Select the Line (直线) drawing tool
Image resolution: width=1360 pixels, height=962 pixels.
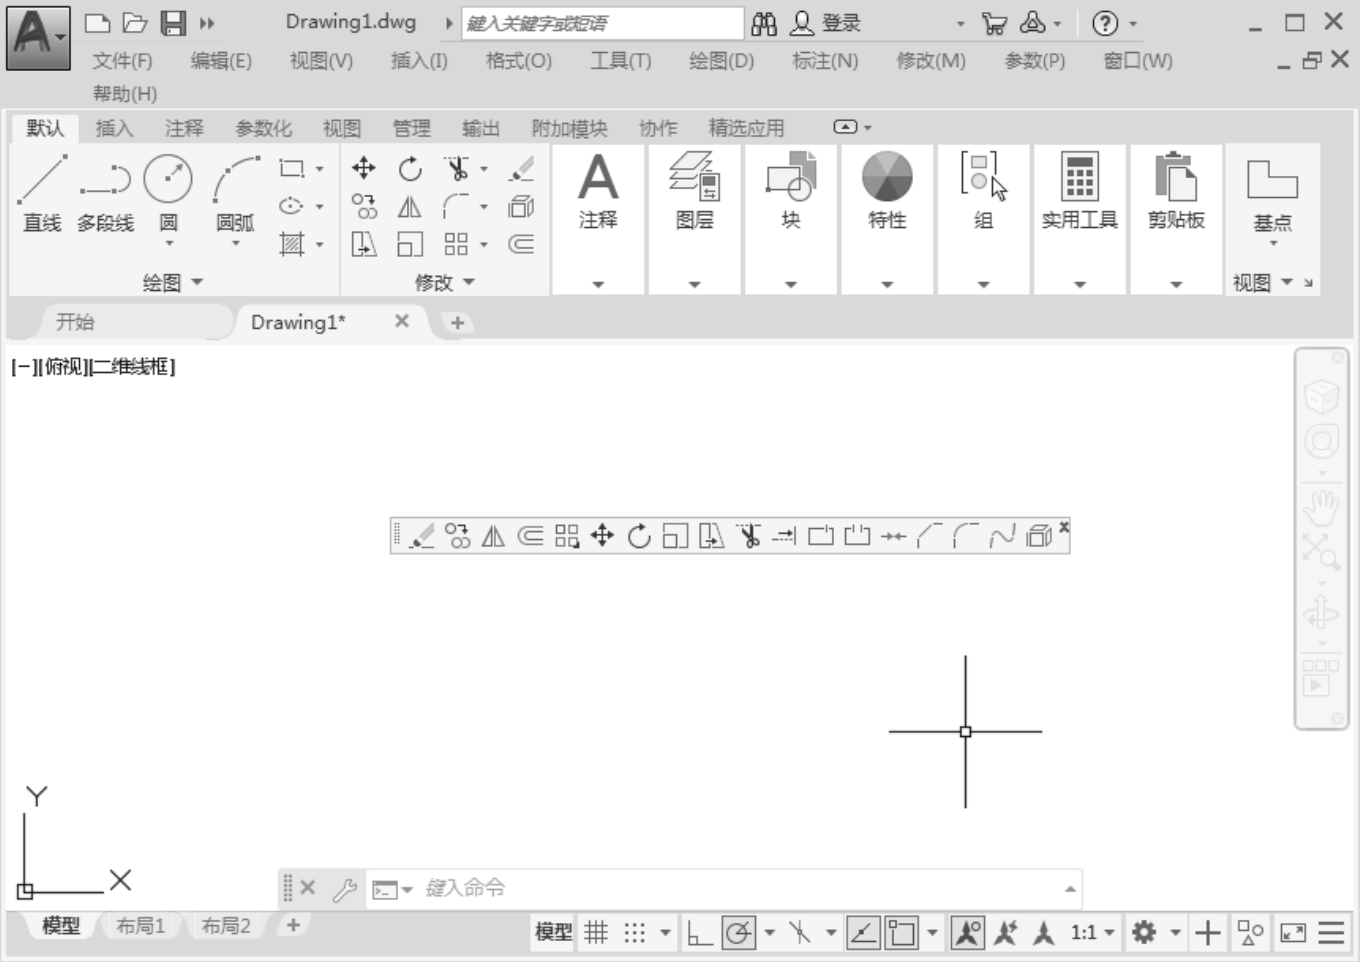tap(42, 193)
